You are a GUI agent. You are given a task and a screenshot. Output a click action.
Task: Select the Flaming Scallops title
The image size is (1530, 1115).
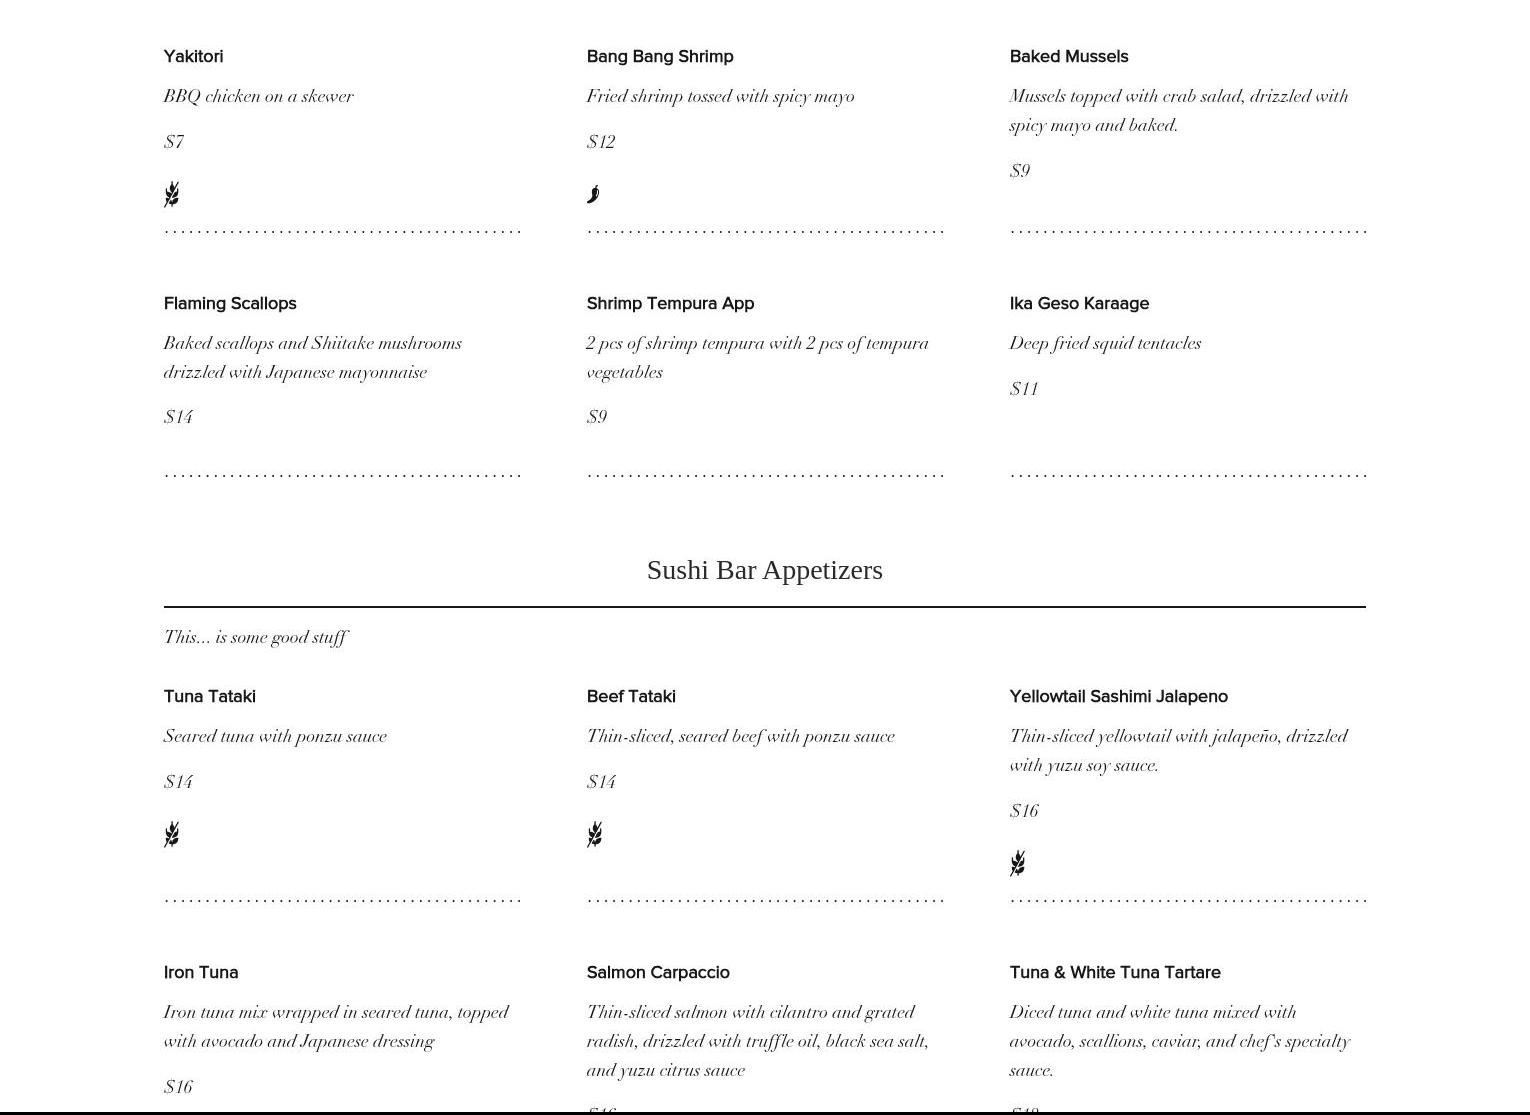[230, 304]
